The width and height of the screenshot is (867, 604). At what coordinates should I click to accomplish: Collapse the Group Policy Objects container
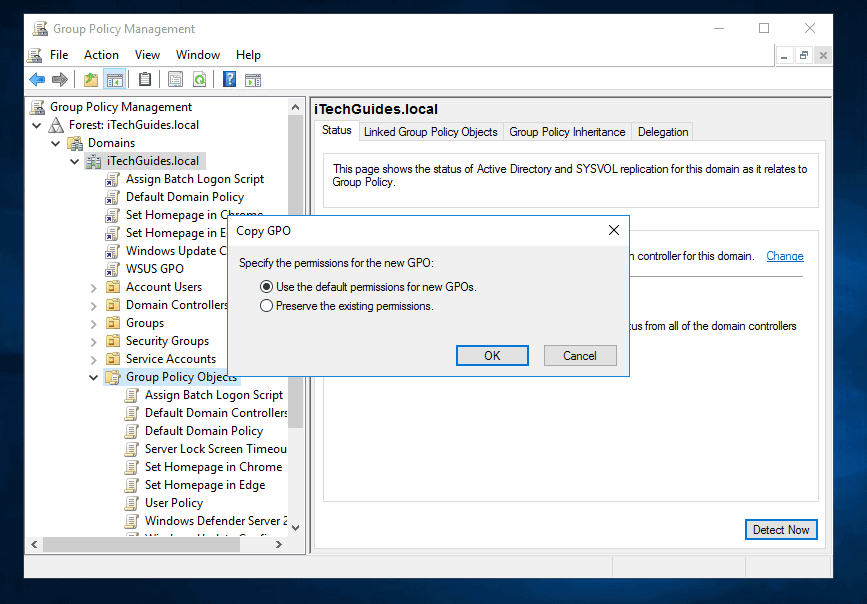[93, 378]
